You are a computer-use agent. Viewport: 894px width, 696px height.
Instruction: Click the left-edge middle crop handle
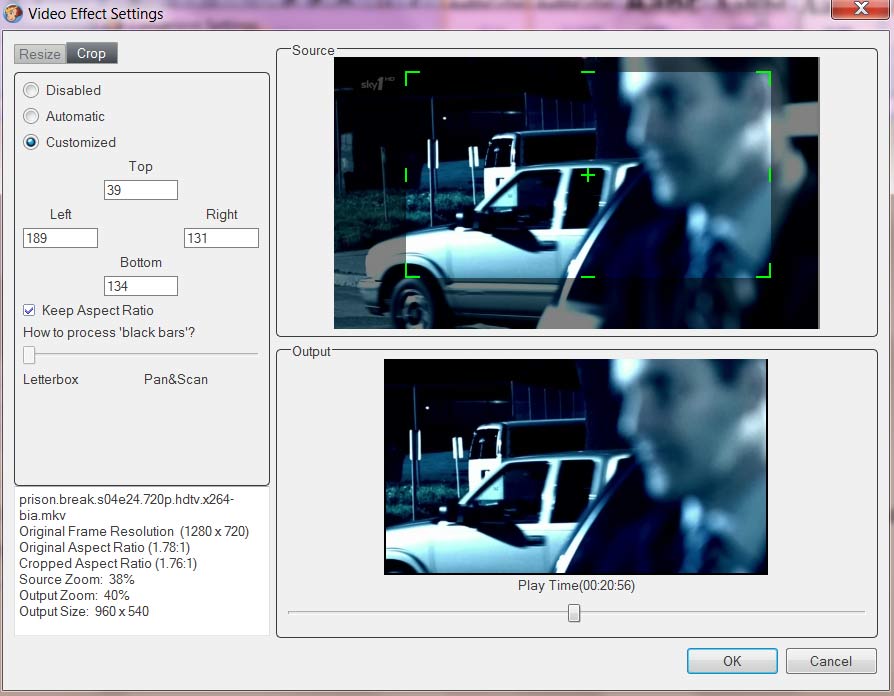click(406, 175)
